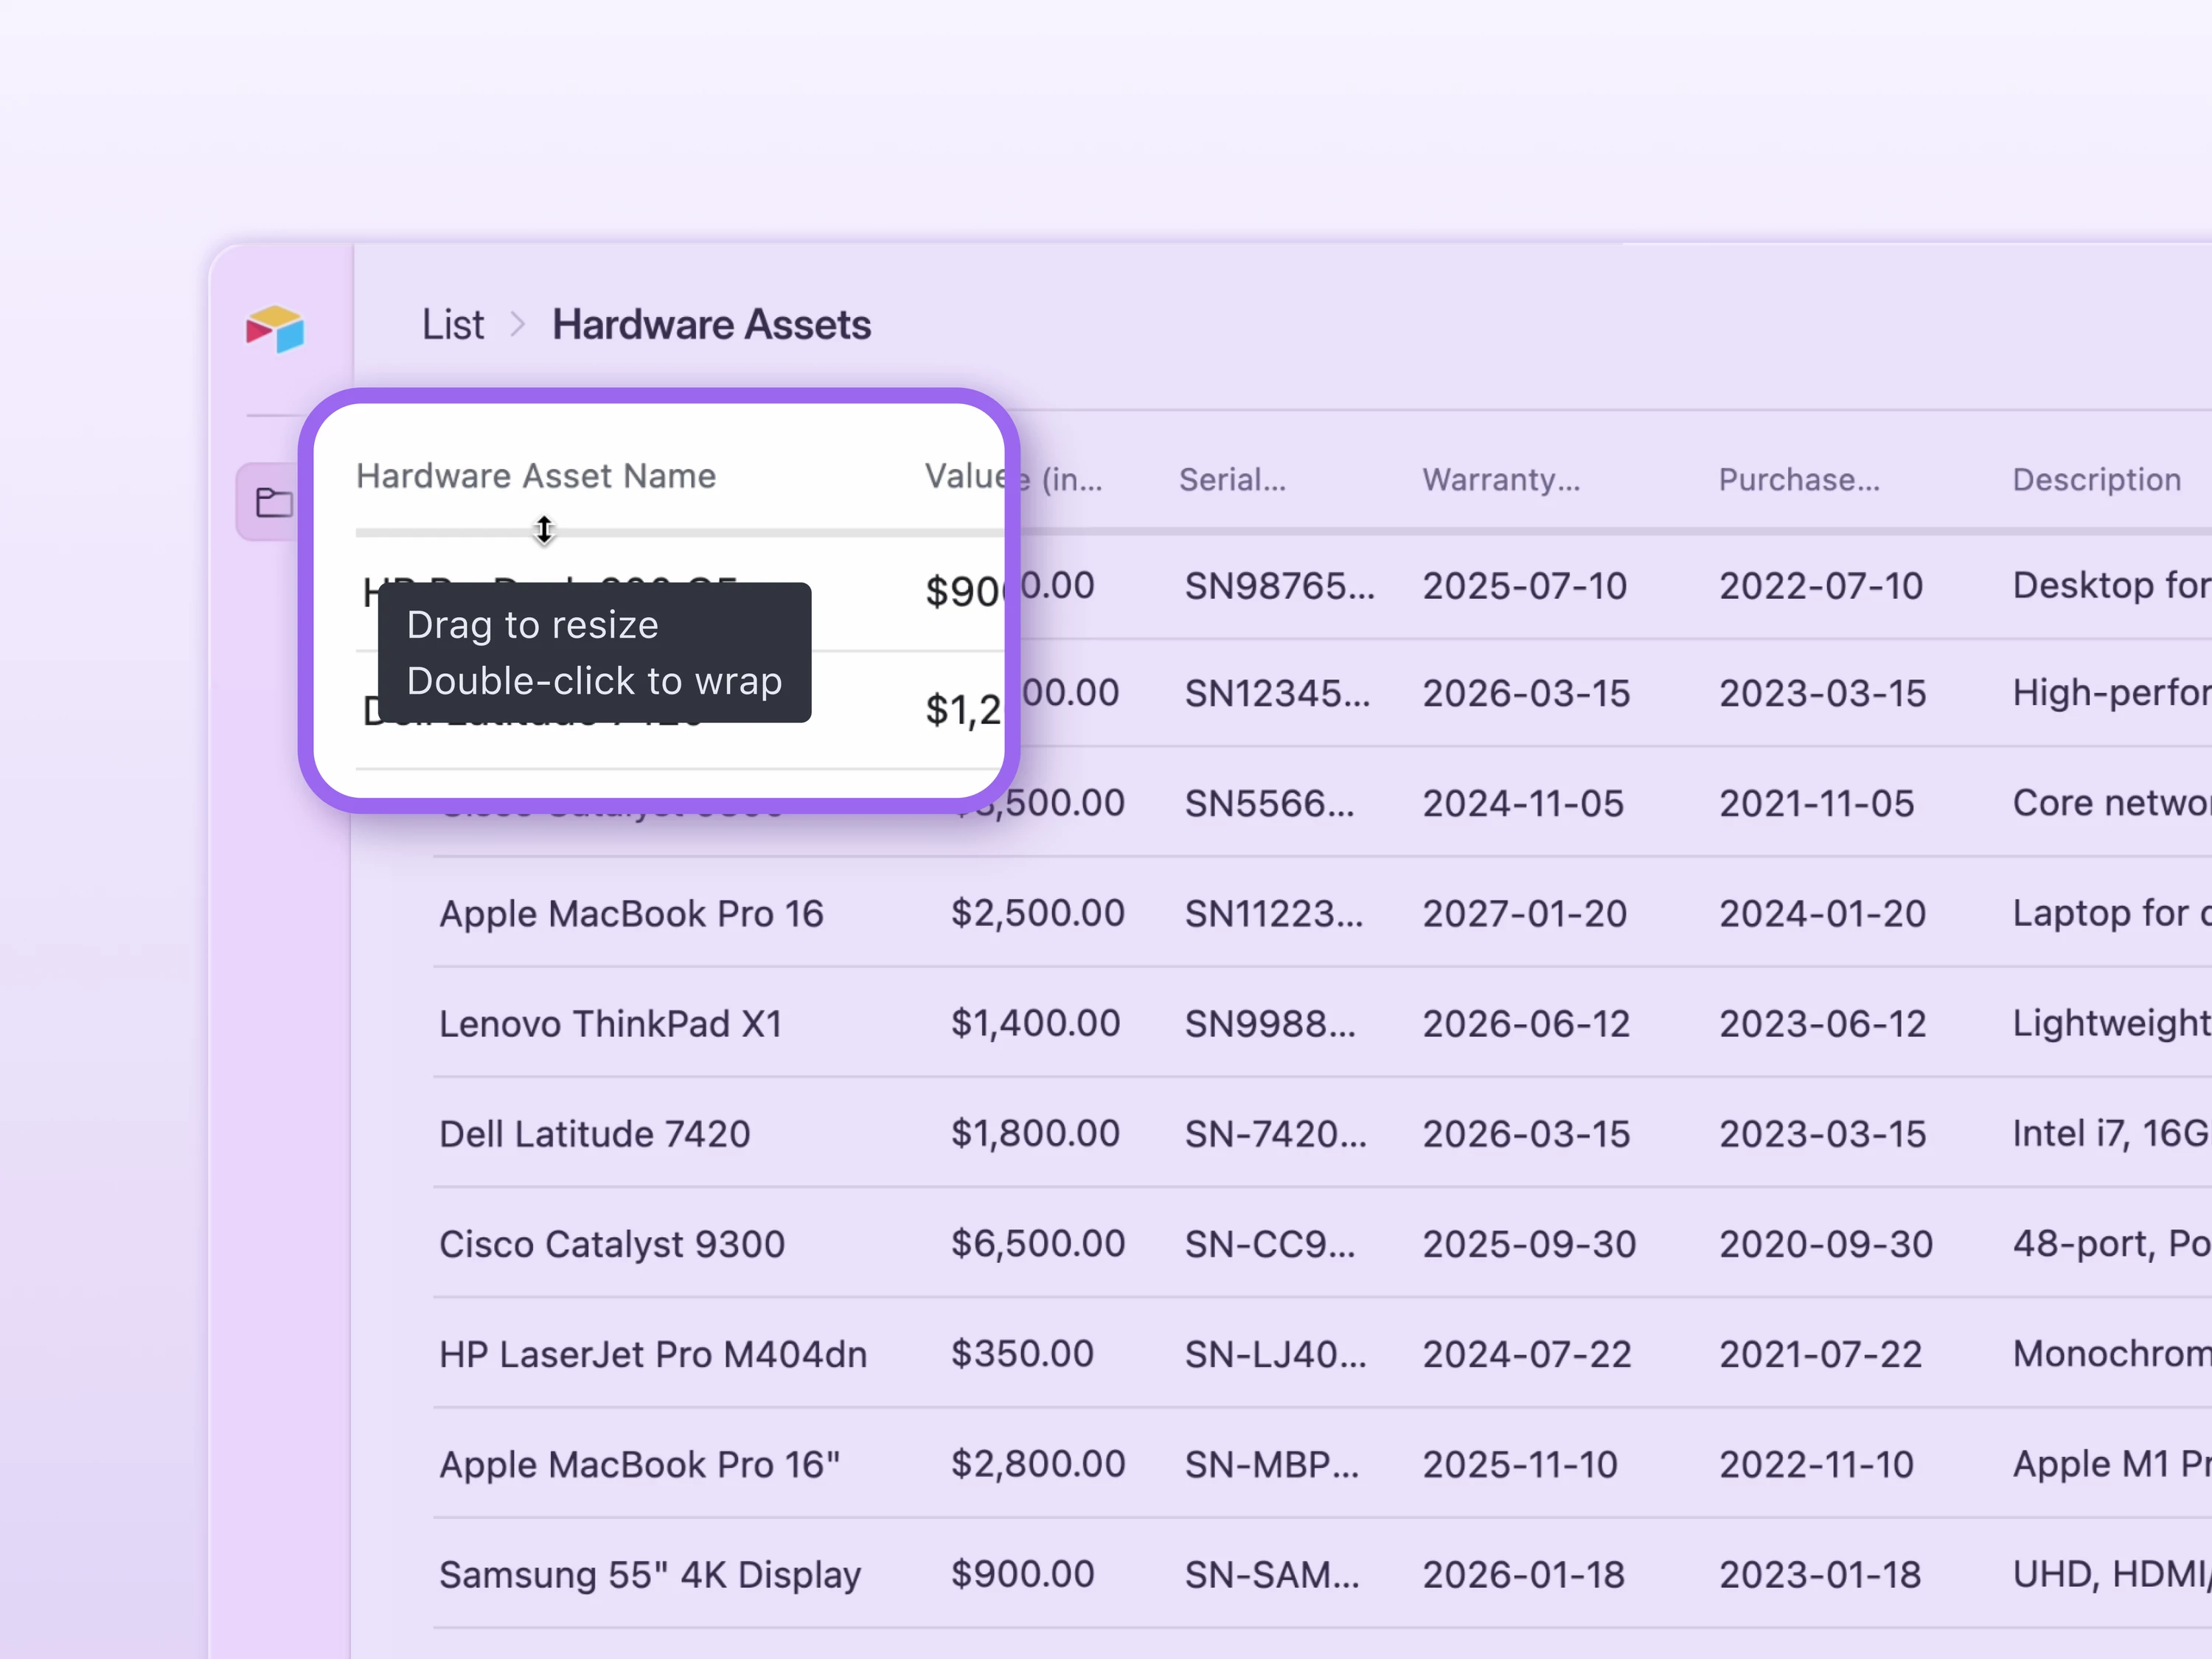Click the List breadcrumb link

452,325
